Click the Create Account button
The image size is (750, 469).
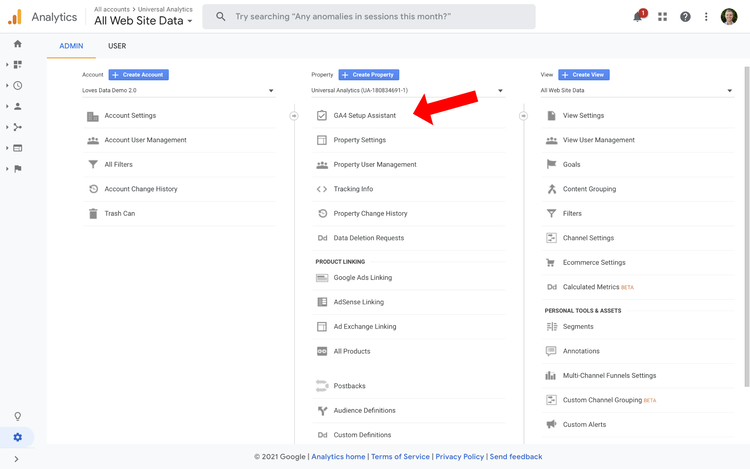(x=139, y=75)
